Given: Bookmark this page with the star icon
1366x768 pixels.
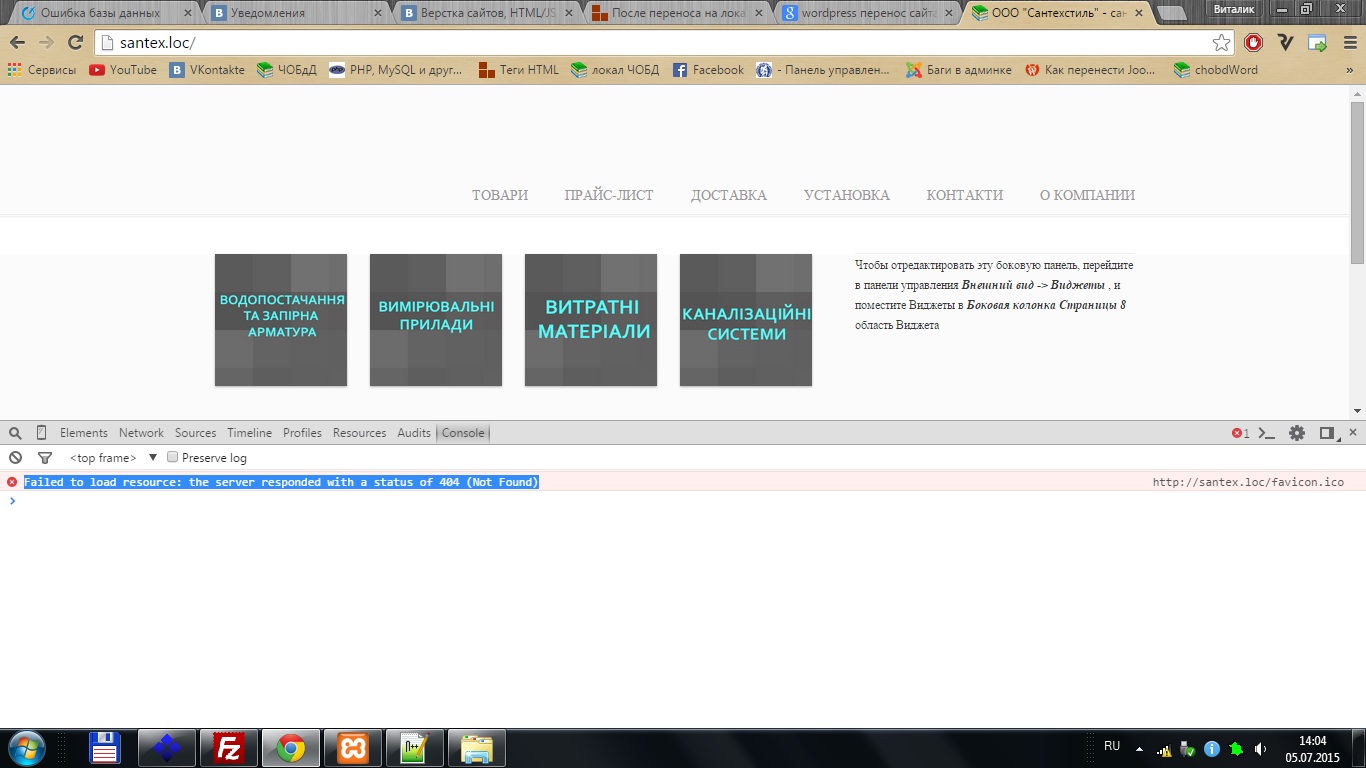Looking at the screenshot, I should tap(1221, 43).
